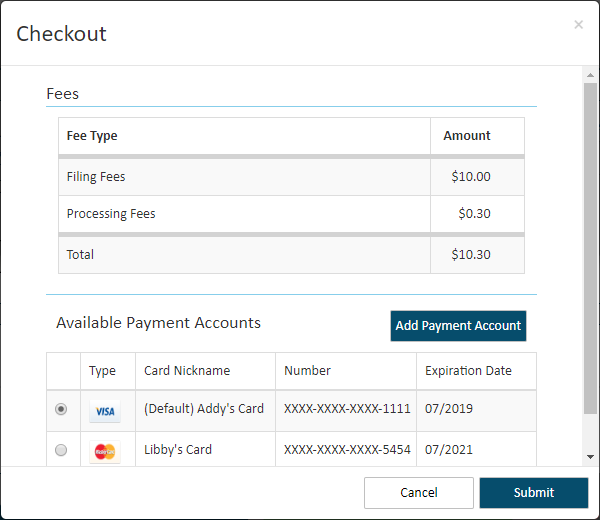Click the scrollbar up arrow
Viewport: 600px width, 520px height.
[x=590, y=75]
